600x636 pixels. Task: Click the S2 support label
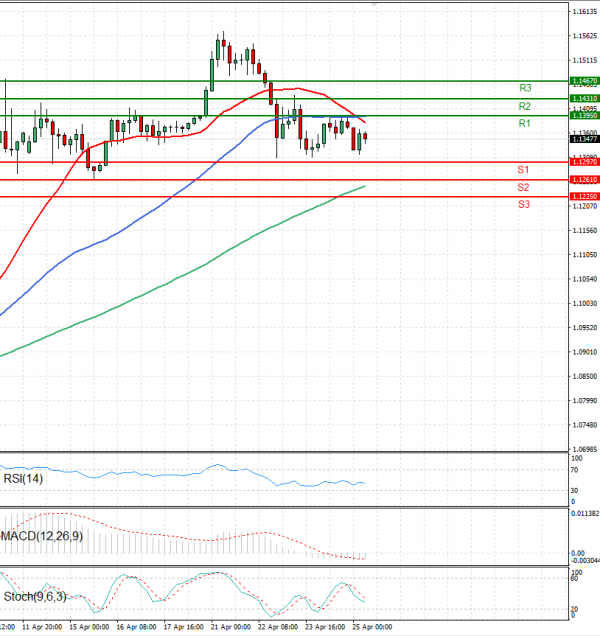[523, 187]
